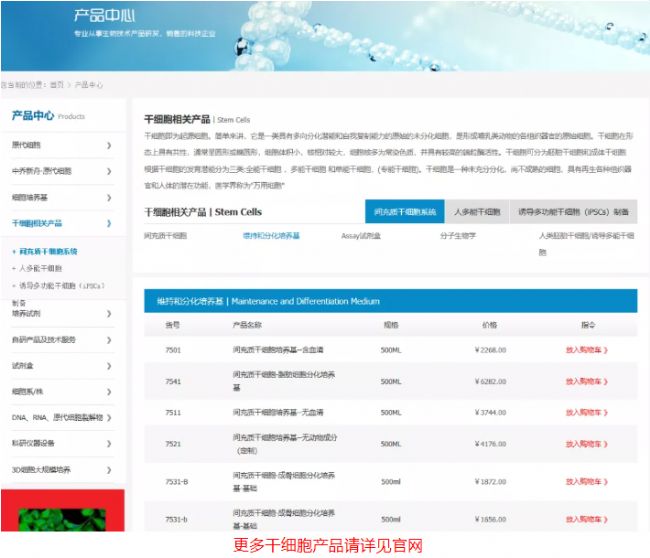Click the price ¥1656.00
Image resolution: width=650 pixels, height=558 pixels.
coord(490,519)
